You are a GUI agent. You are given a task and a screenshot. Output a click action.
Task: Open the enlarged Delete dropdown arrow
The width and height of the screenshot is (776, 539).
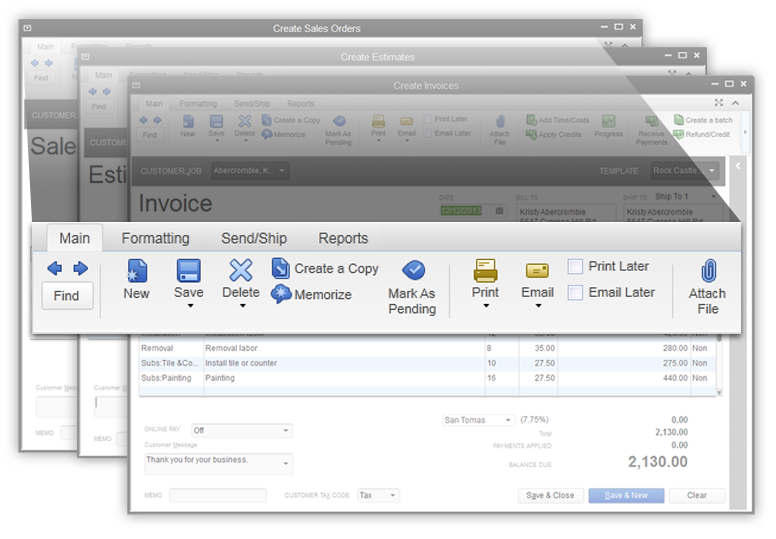click(x=242, y=306)
